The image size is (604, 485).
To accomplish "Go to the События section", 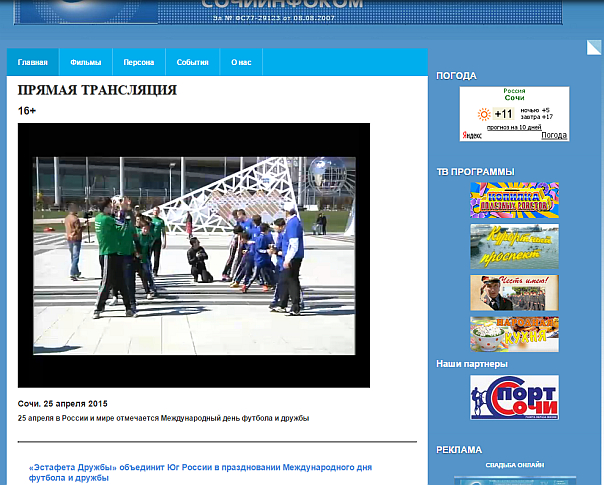I will (x=192, y=62).
